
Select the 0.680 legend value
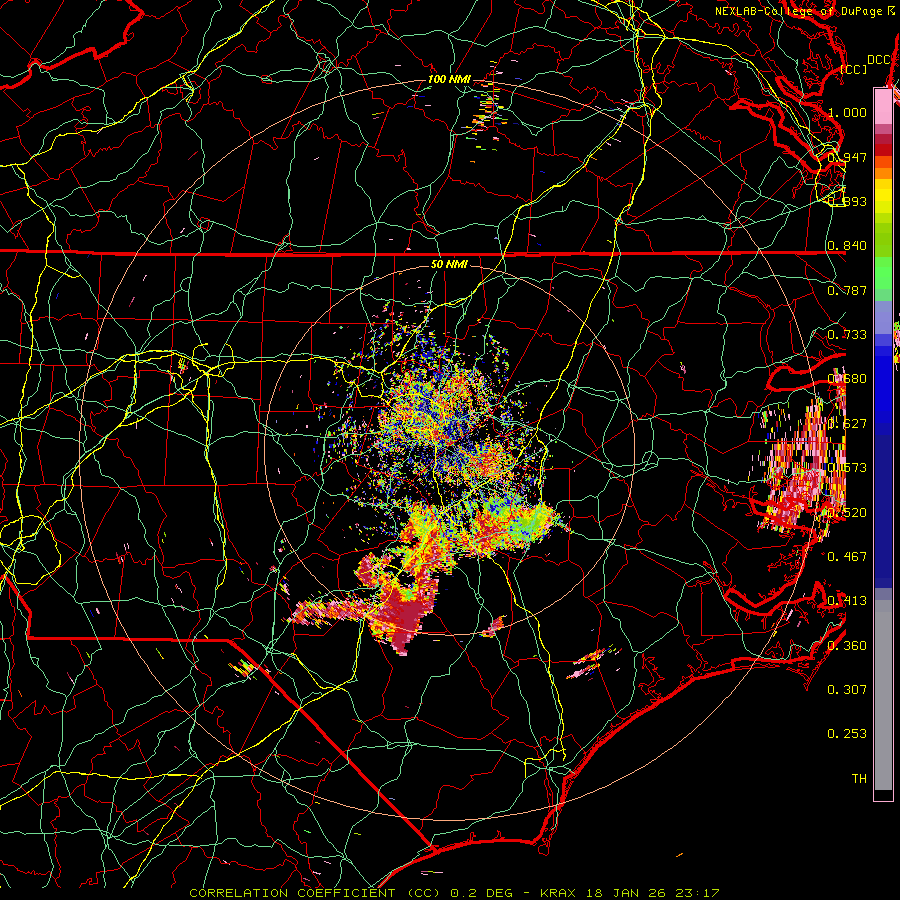point(847,379)
